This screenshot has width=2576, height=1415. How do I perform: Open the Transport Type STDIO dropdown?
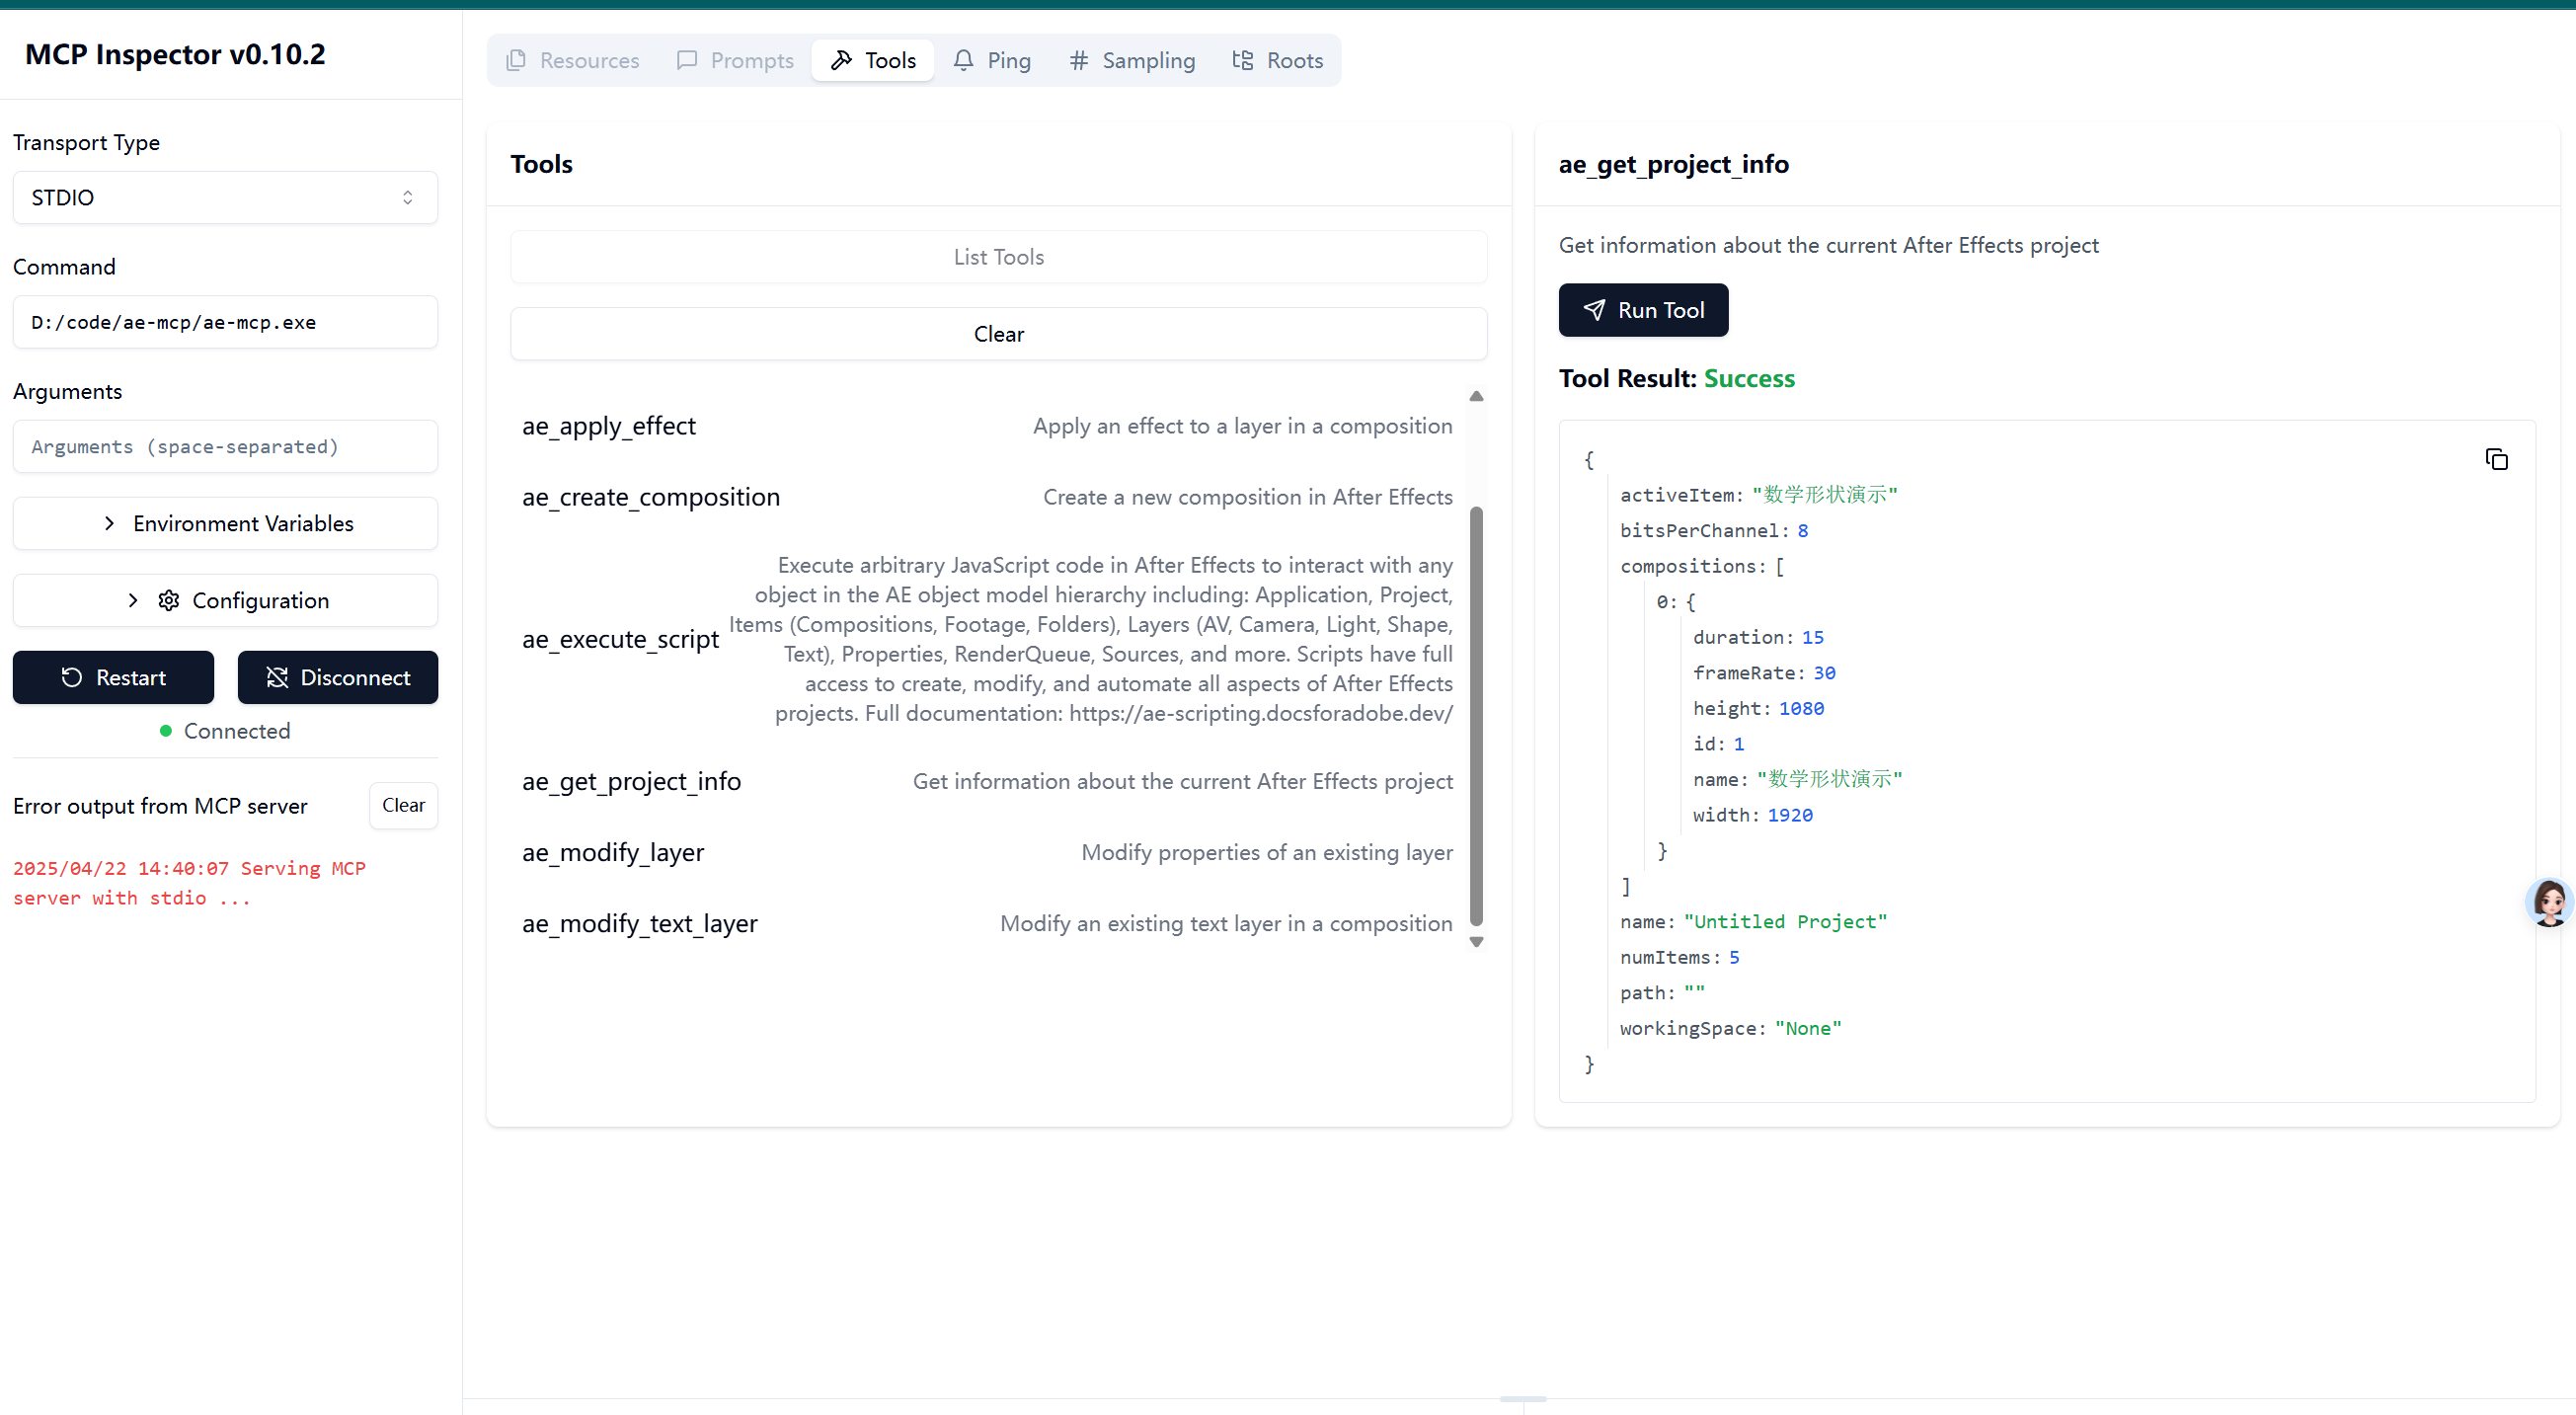tap(225, 197)
